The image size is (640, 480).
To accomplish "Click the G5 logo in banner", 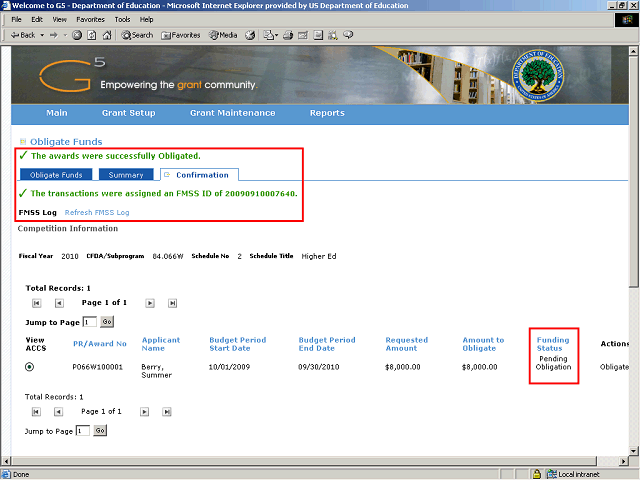I will pyautogui.click(x=72, y=75).
